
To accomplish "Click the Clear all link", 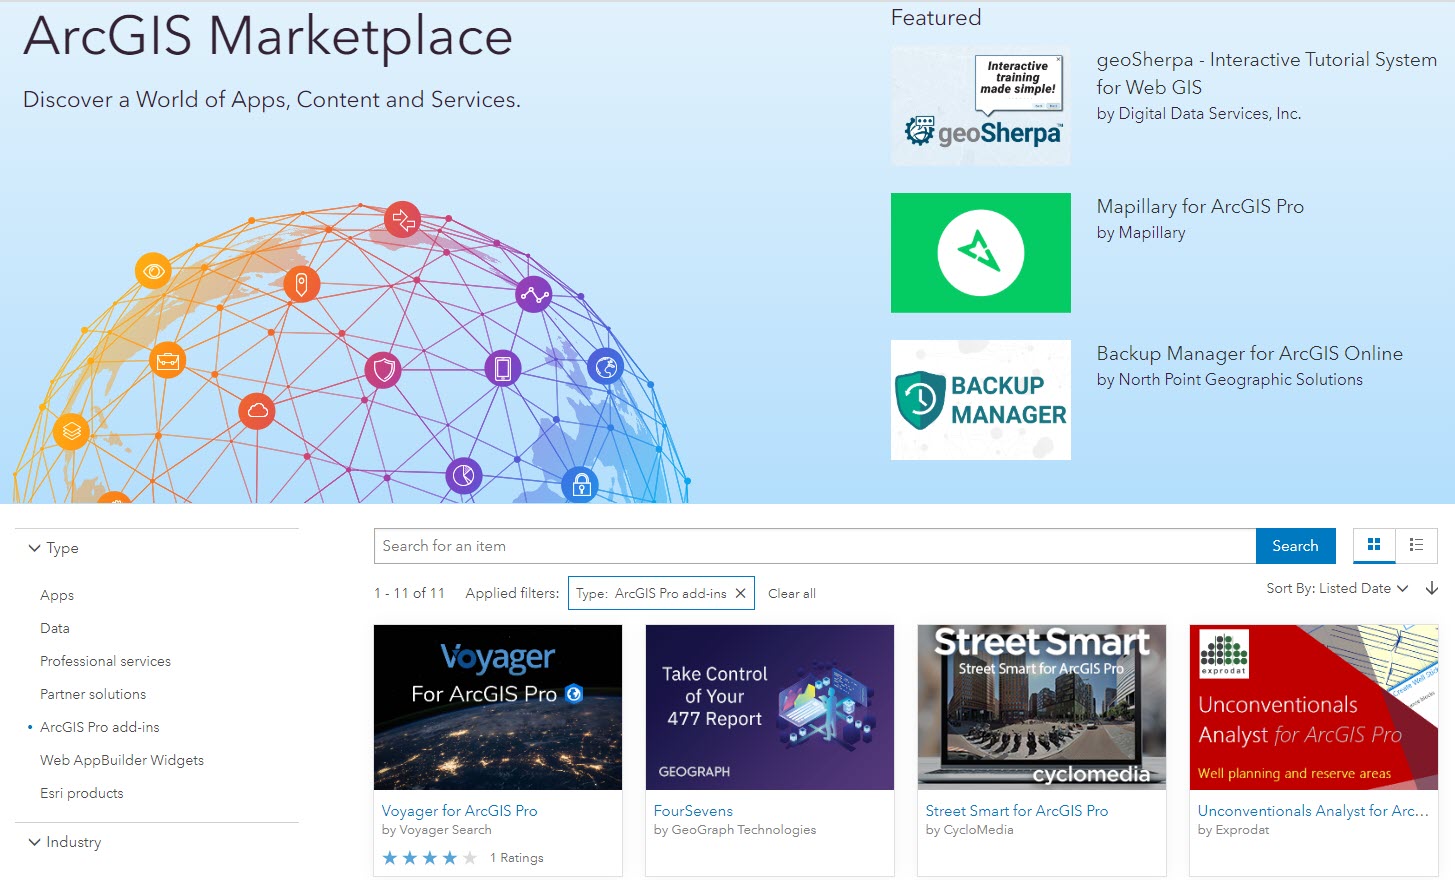I will (791, 592).
